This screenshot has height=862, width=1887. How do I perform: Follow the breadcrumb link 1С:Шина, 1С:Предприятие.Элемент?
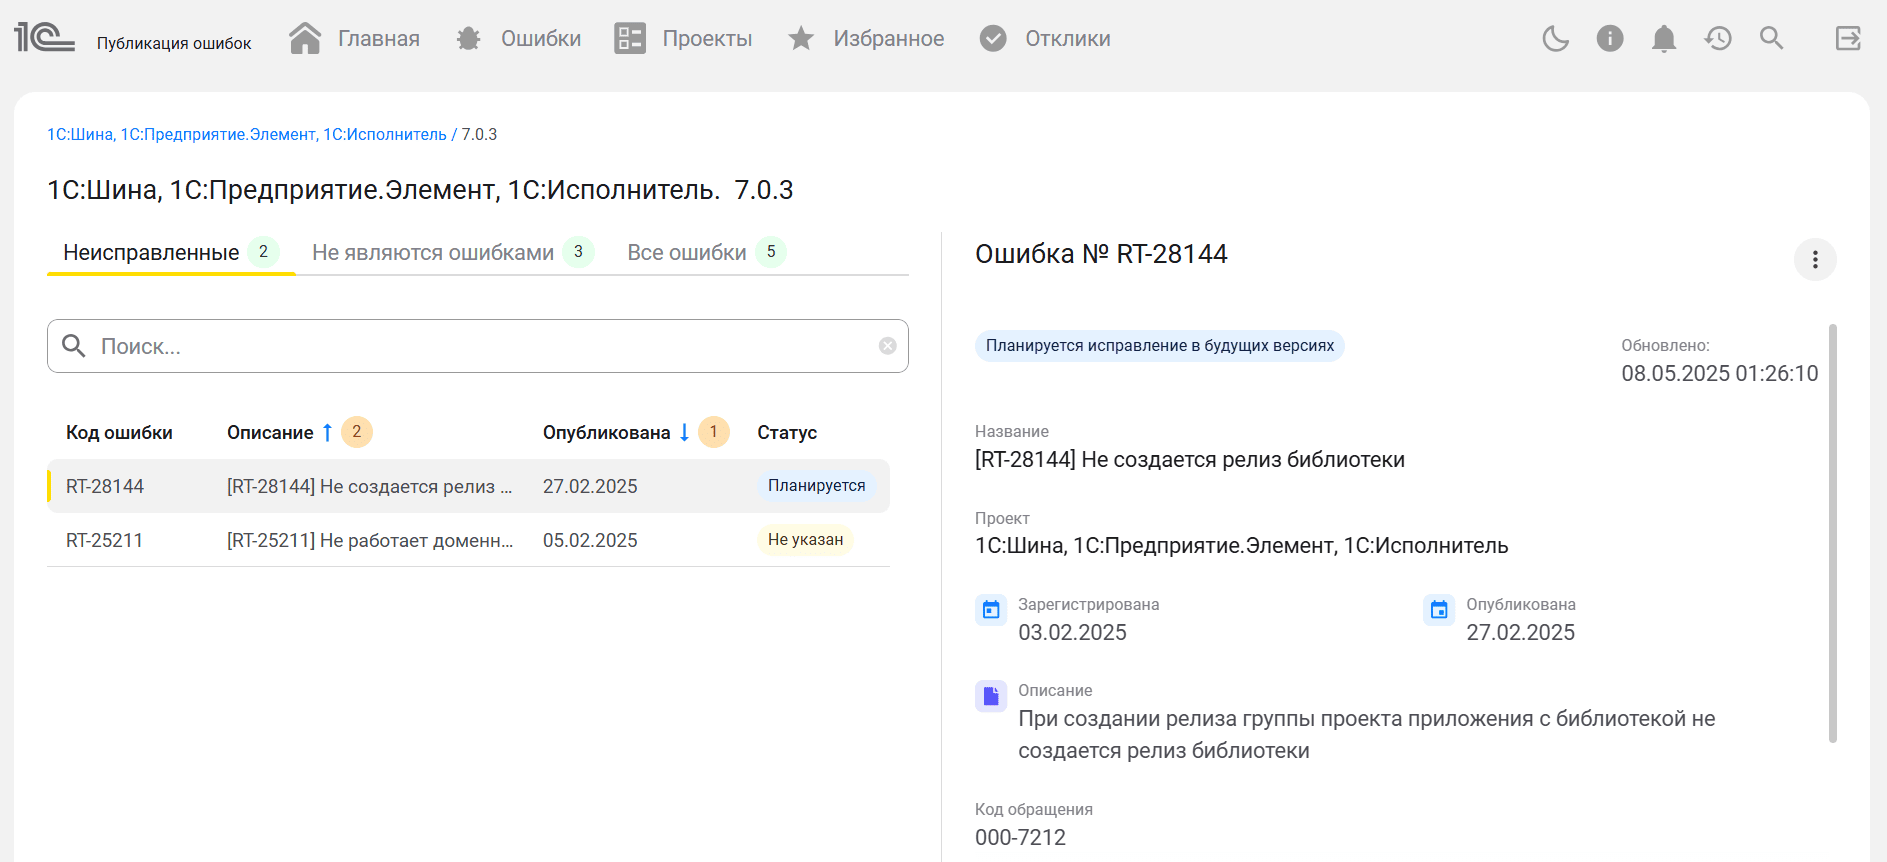[x=247, y=134]
